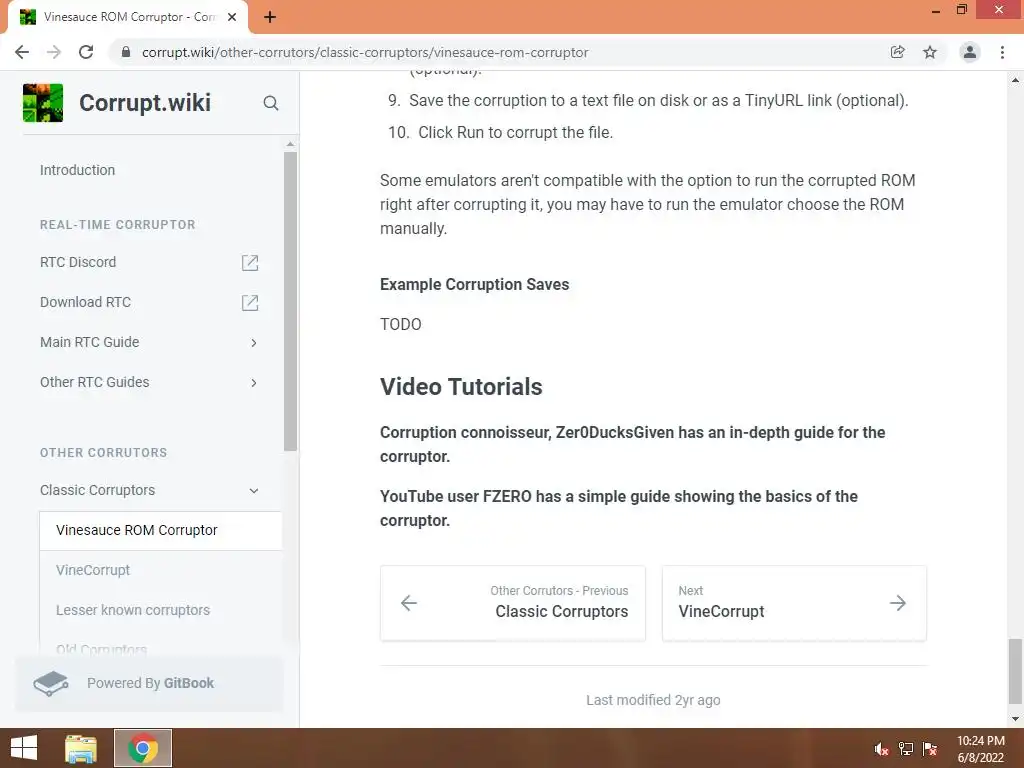1024x768 pixels.
Task: Open the Windows Start menu
Action: tap(24, 748)
